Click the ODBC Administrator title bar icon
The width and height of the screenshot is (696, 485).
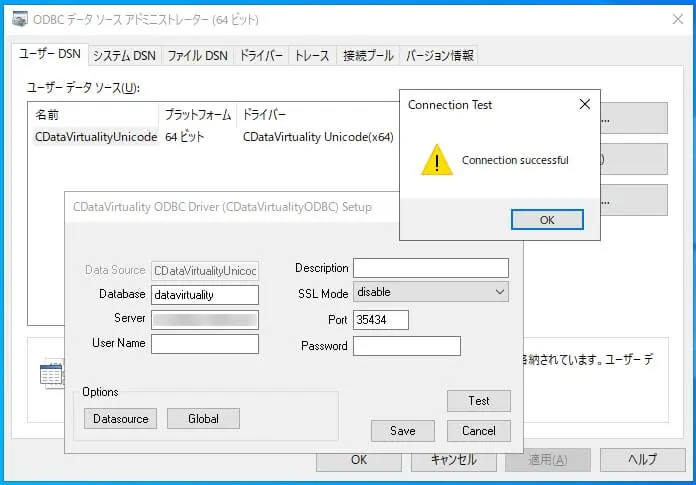click(x=20, y=19)
